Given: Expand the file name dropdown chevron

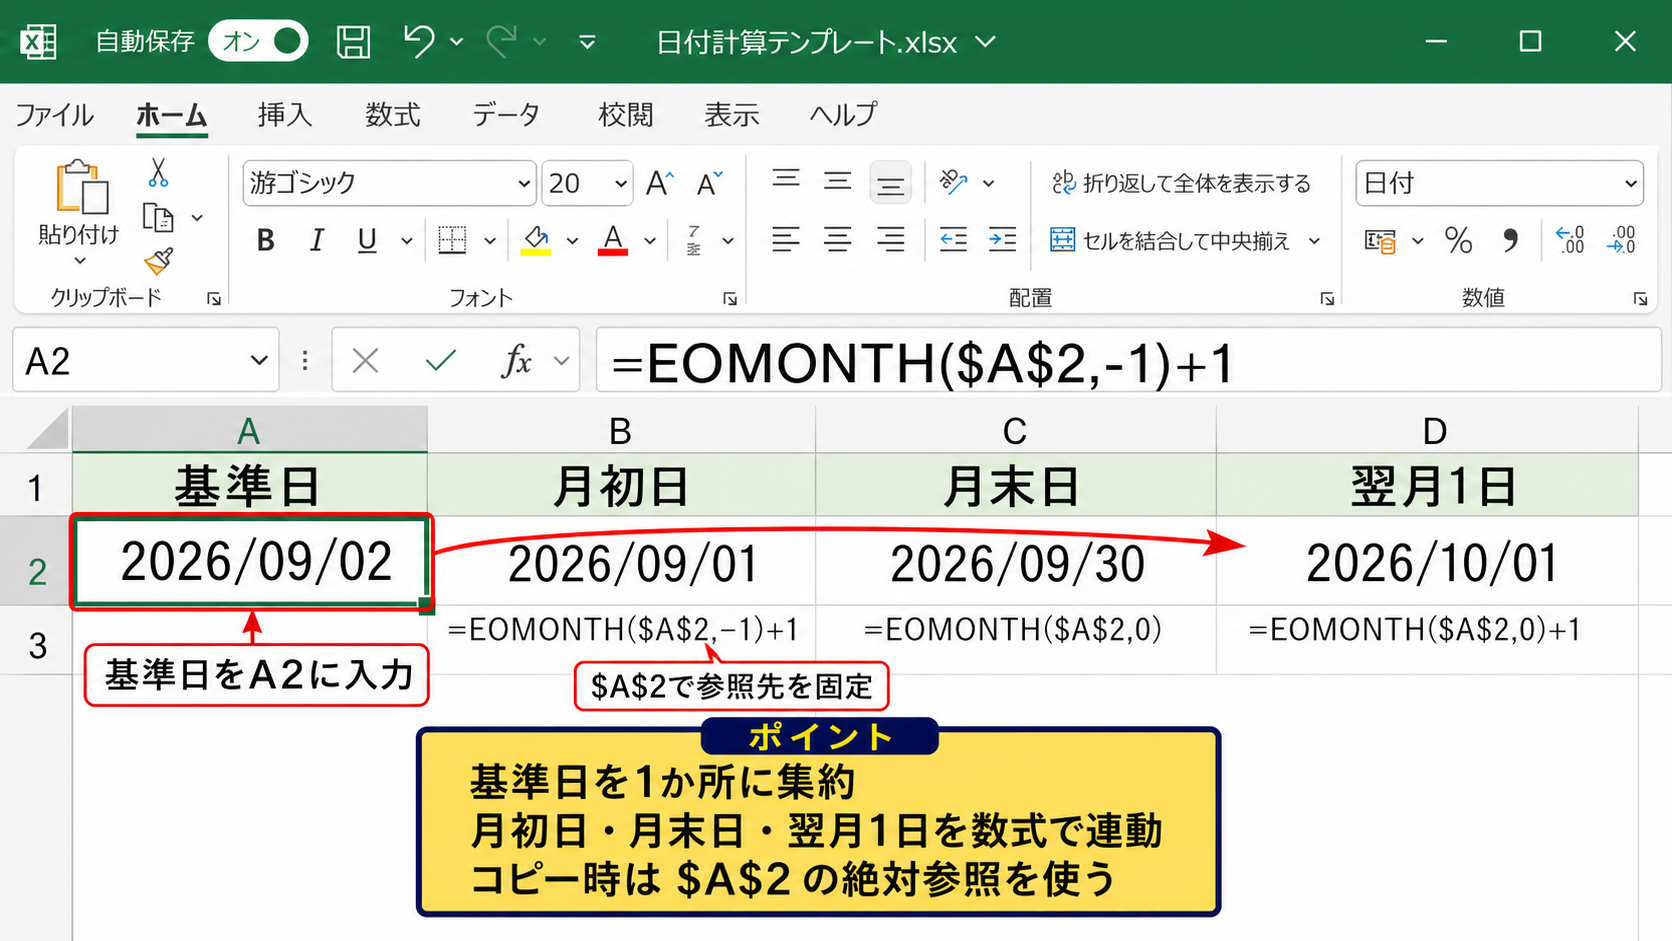Looking at the screenshot, I should coord(985,42).
